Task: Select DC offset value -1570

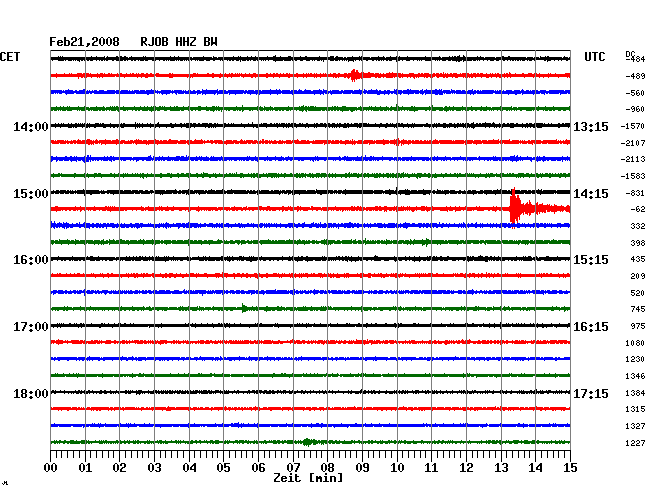Action: pyautogui.click(x=633, y=126)
